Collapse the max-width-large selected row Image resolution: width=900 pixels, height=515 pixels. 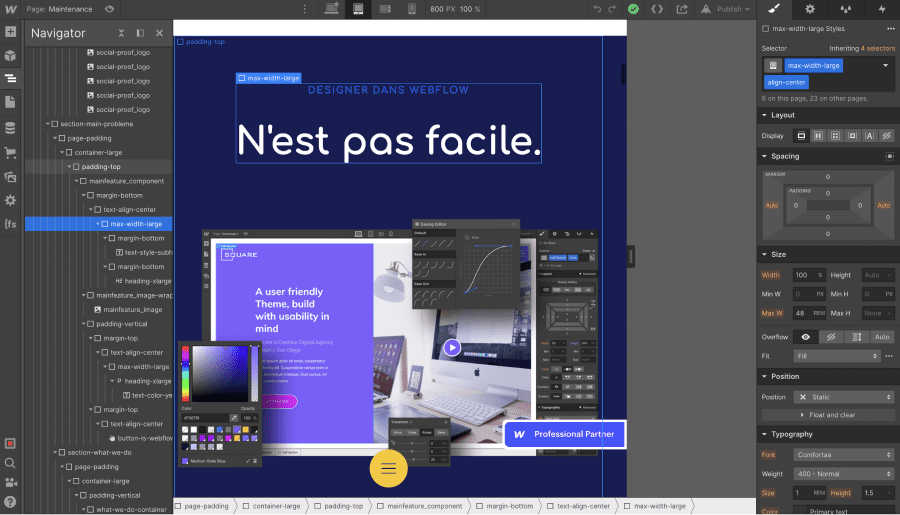[98, 224]
